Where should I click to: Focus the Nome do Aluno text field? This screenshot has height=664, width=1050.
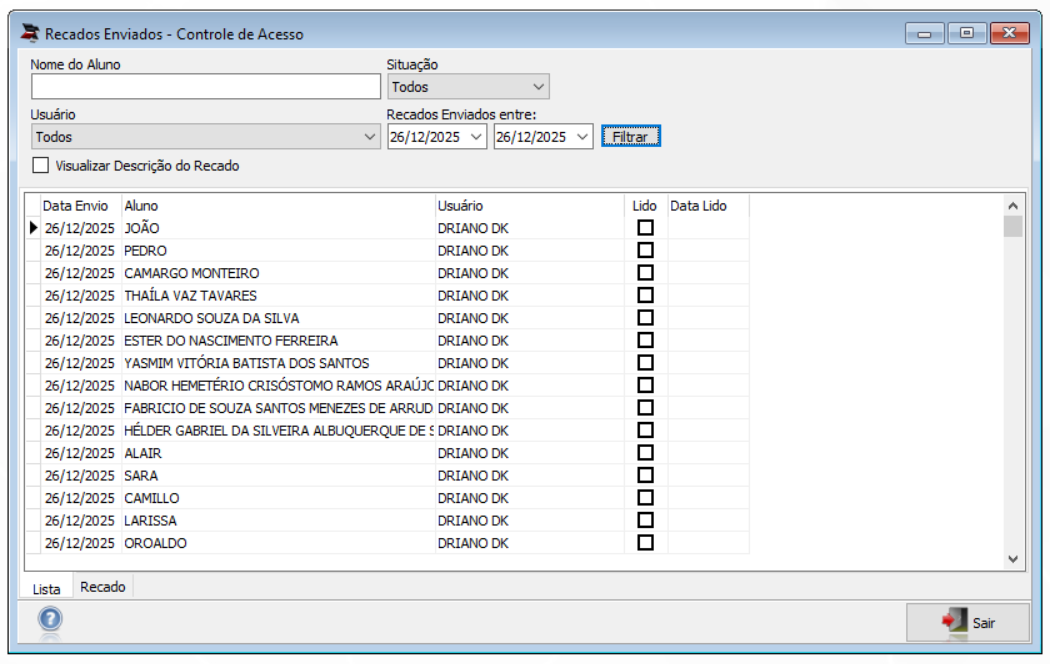coord(206,86)
